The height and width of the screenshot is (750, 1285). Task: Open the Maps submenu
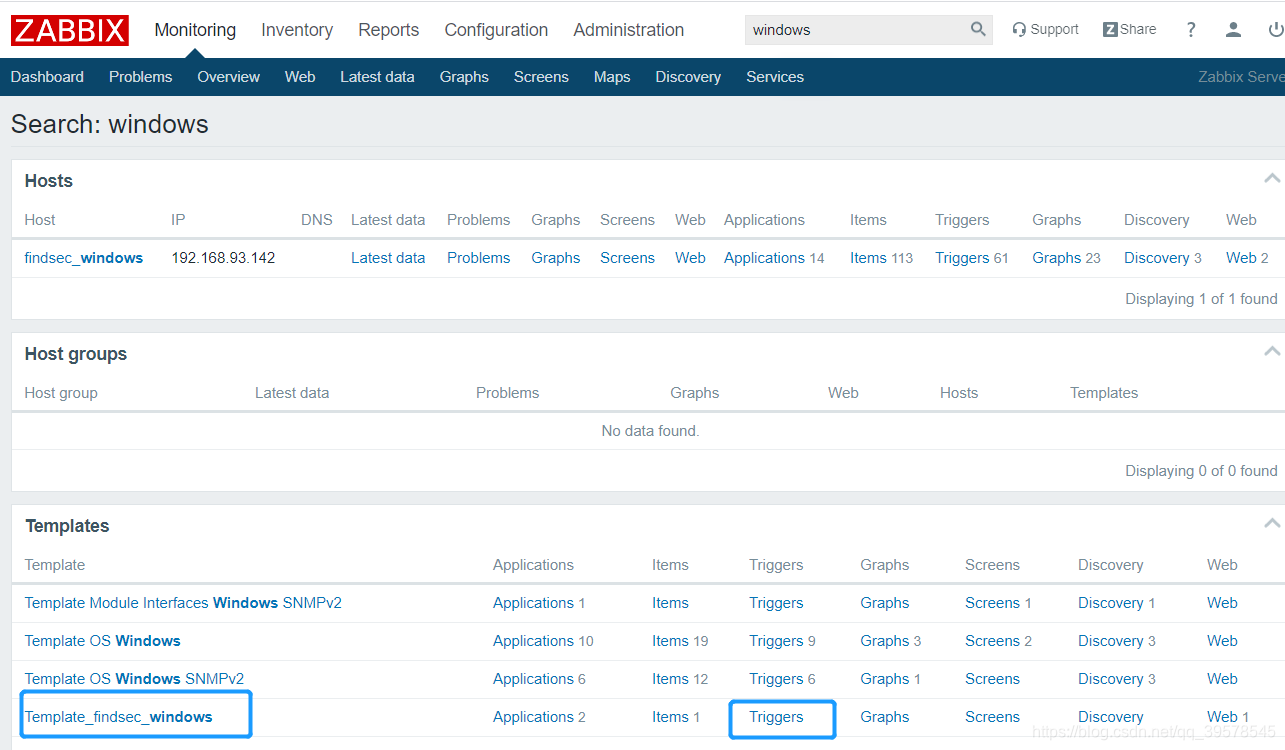coord(612,77)
